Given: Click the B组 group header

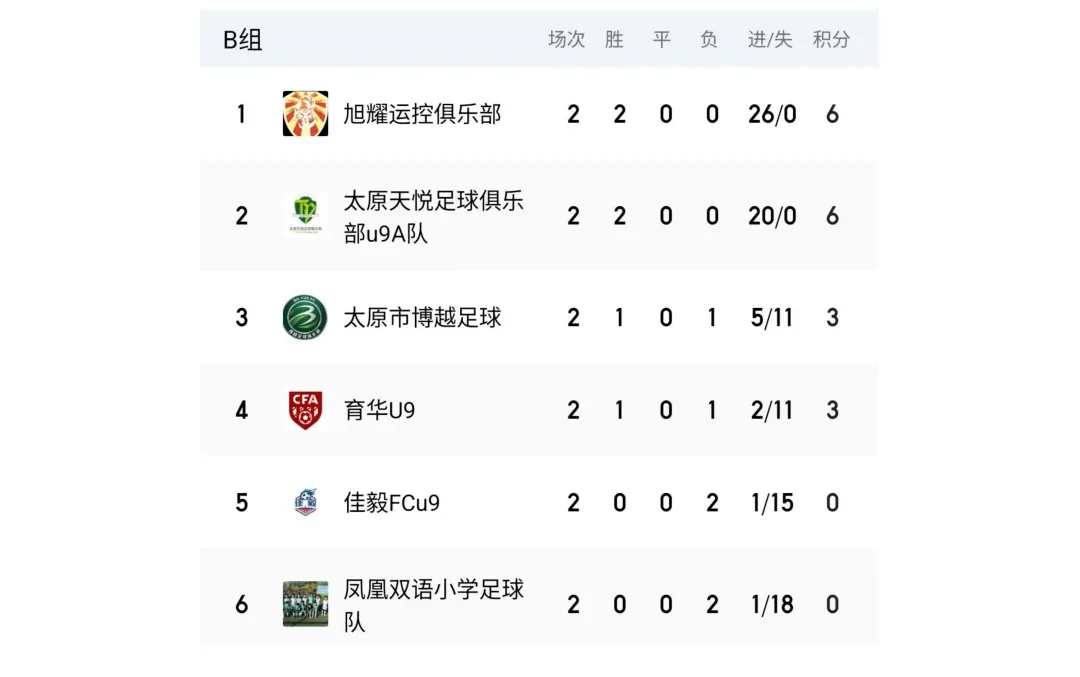Looking at the screenshot, I should point(242,39).
